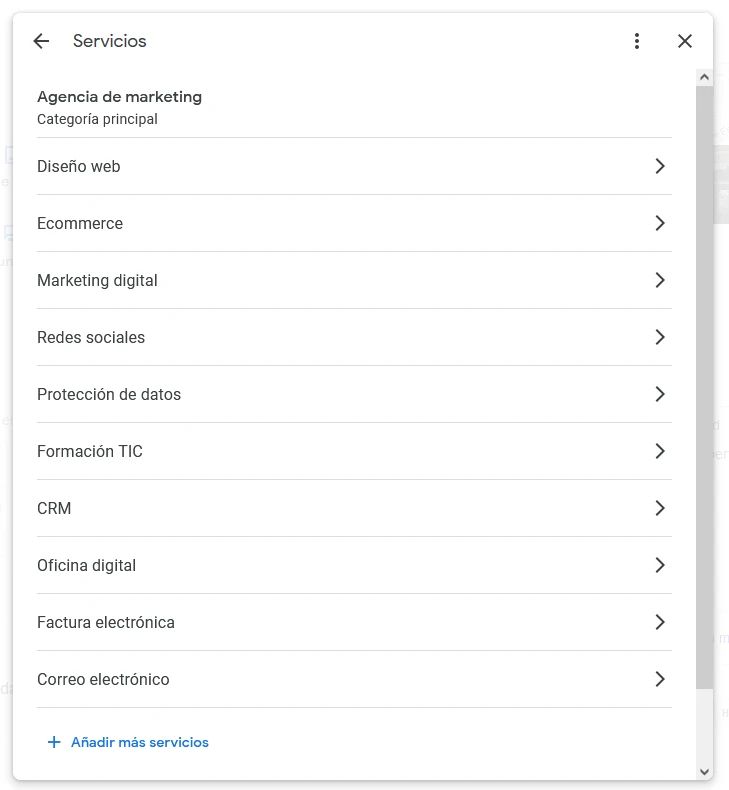Image resolution: width=729 pixels, height=790 pixels.
Task: Click the Redes sociales chevron arrow
Action: pyautogui.click(x=660, y=337)
